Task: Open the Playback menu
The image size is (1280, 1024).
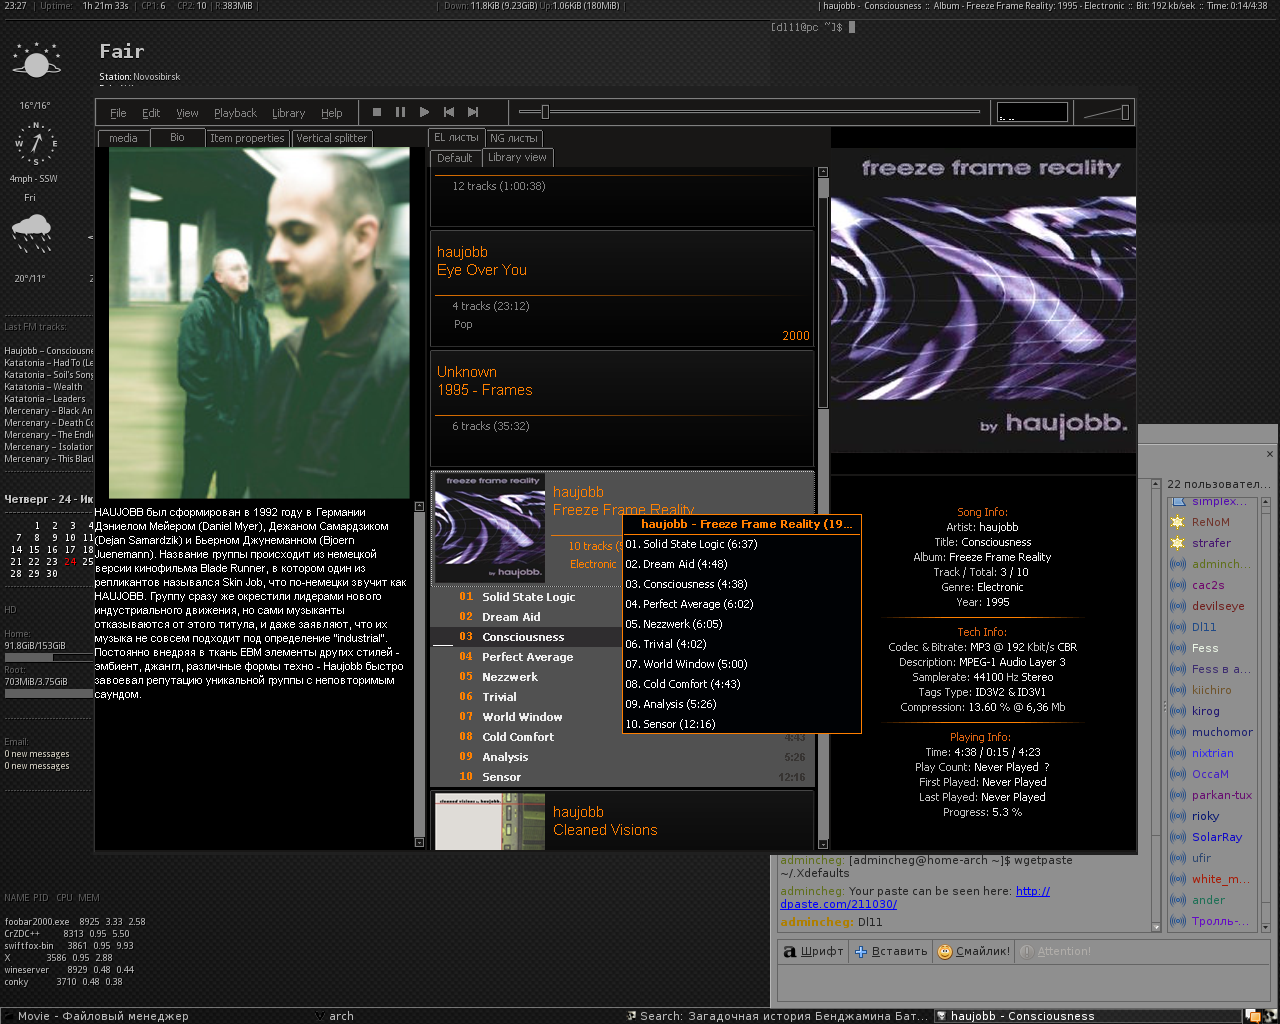Action: [235, 113]
